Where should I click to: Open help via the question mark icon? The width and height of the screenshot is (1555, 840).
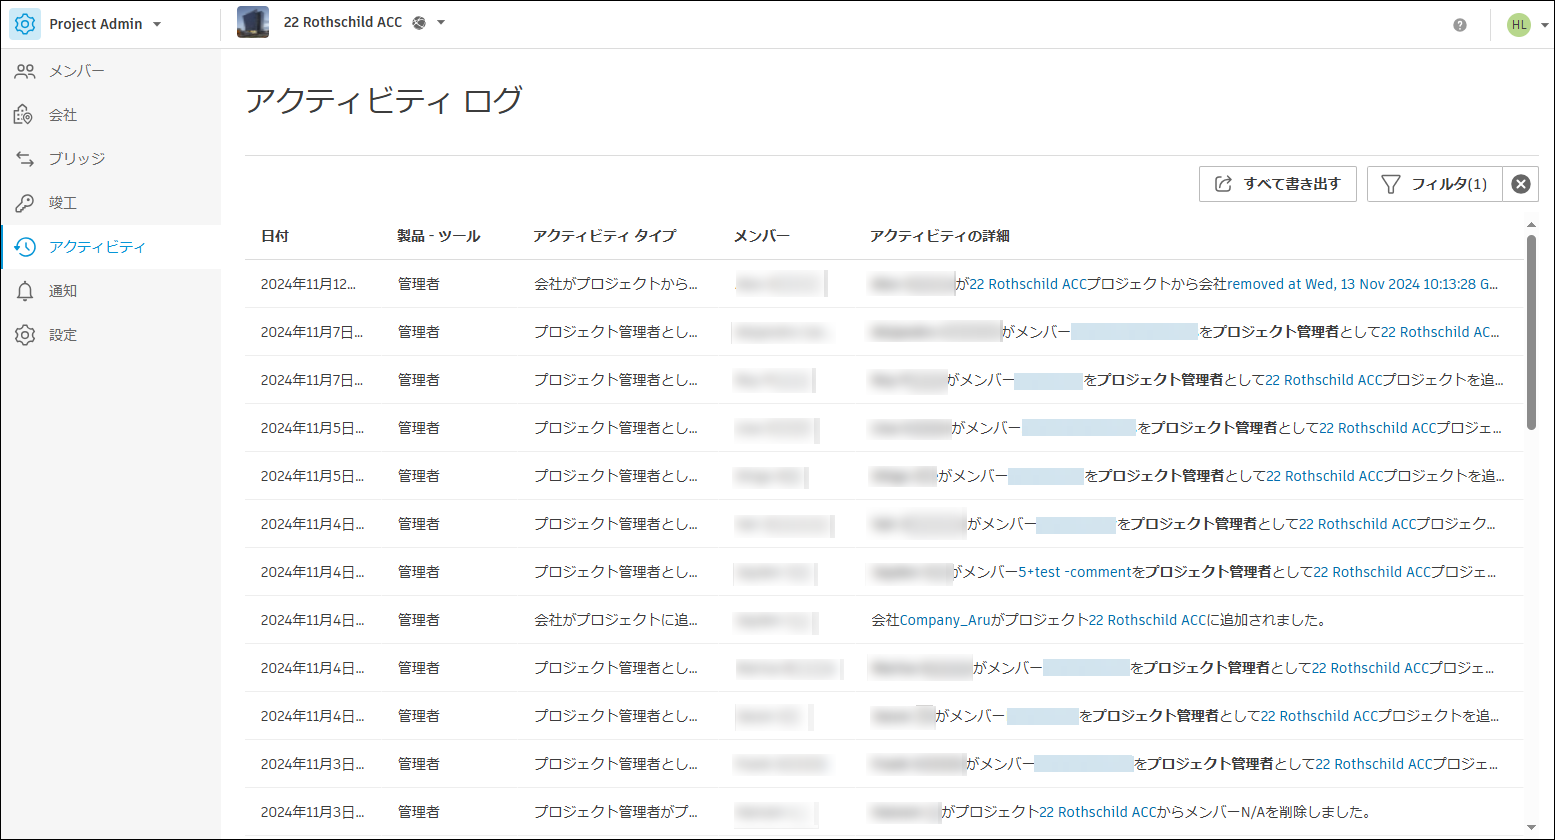[x=1460, y=25]
